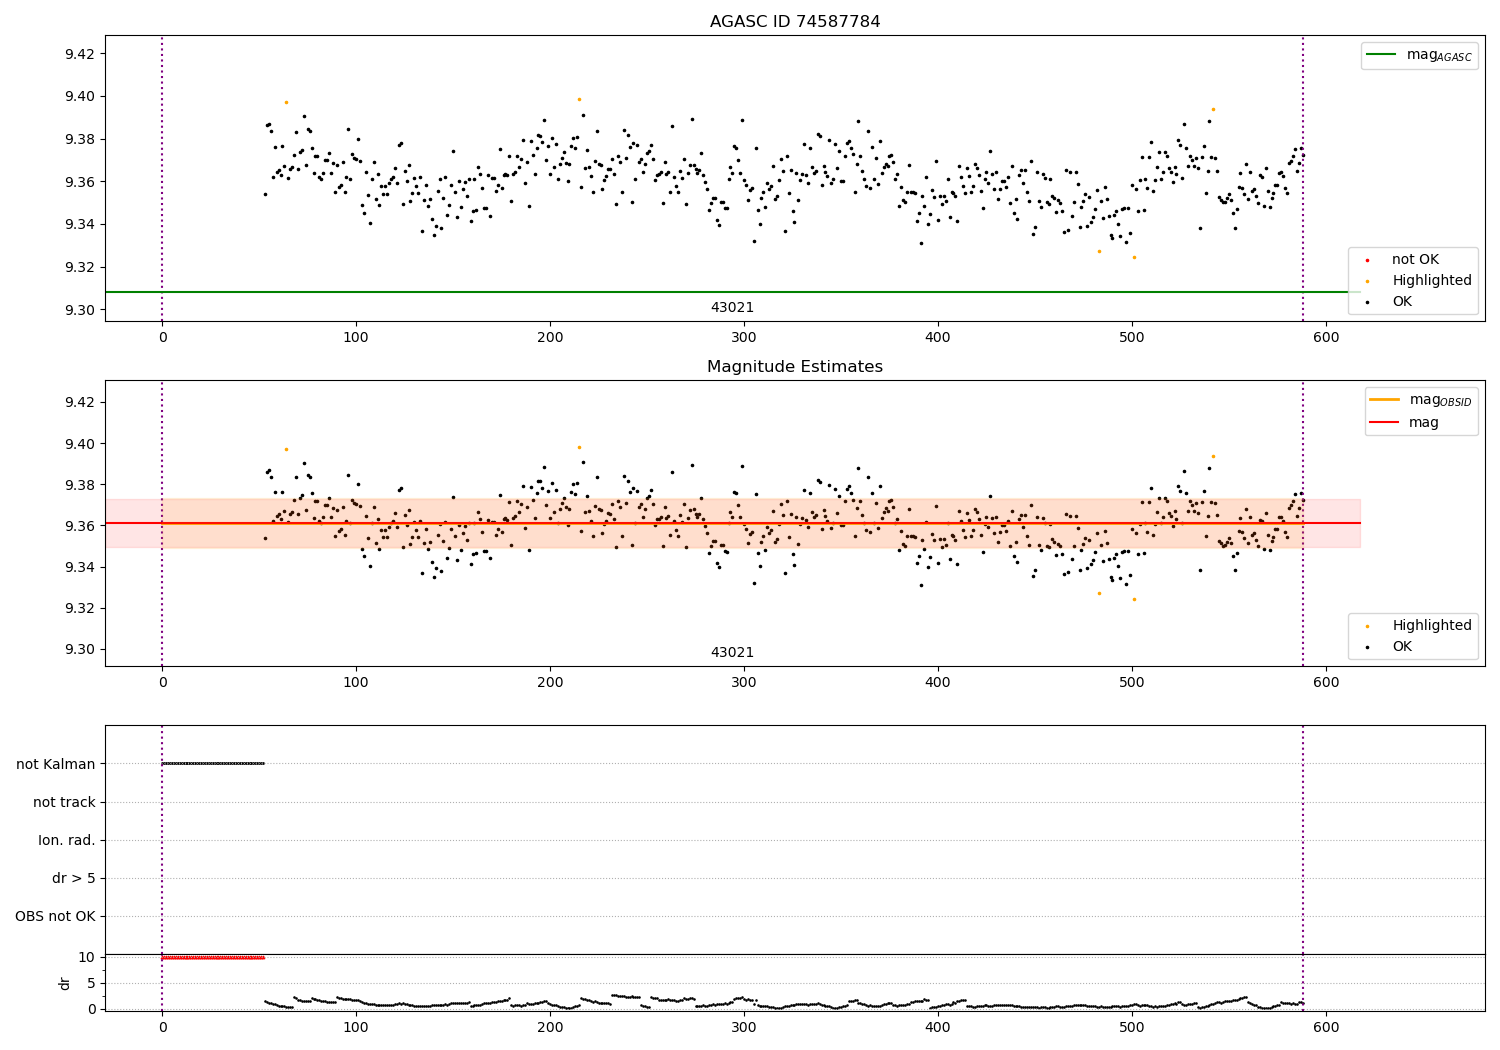Viewport: 1500px width, 1050px height.
Task: Click the 9.32 y-tick in the Magnitude Estimates plot
Action: [78, 608]
